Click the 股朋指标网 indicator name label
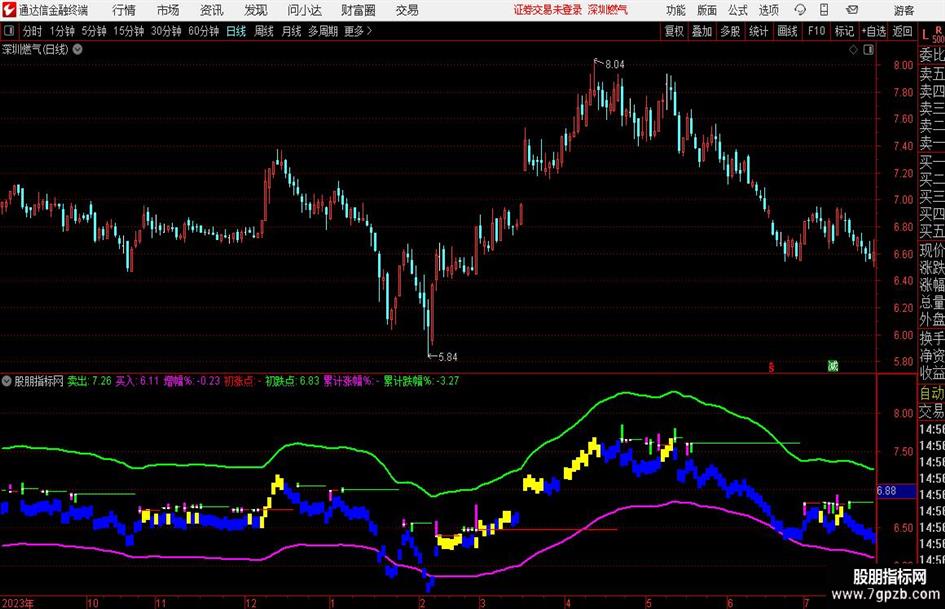The width and height of the screenshot is (945, 609). 39,381
